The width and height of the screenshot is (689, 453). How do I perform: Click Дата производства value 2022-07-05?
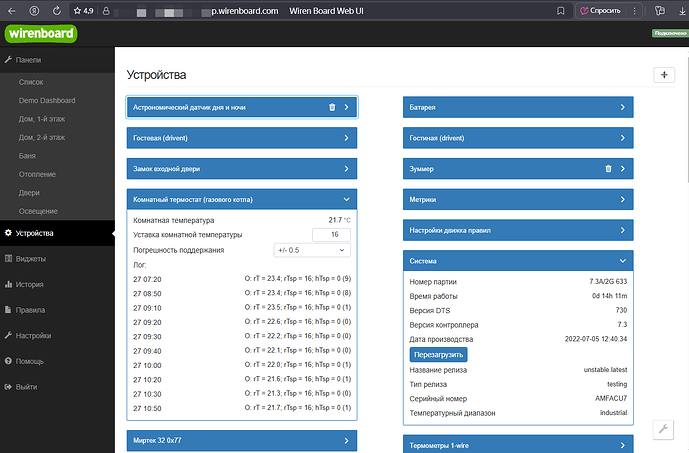click(596, 339)
